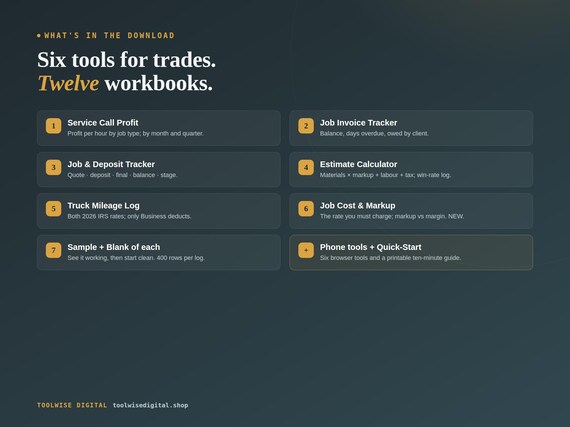Click 'Both 2026 IRS rates' description
Screen dimensions: 570x427
tap(129, 216)
